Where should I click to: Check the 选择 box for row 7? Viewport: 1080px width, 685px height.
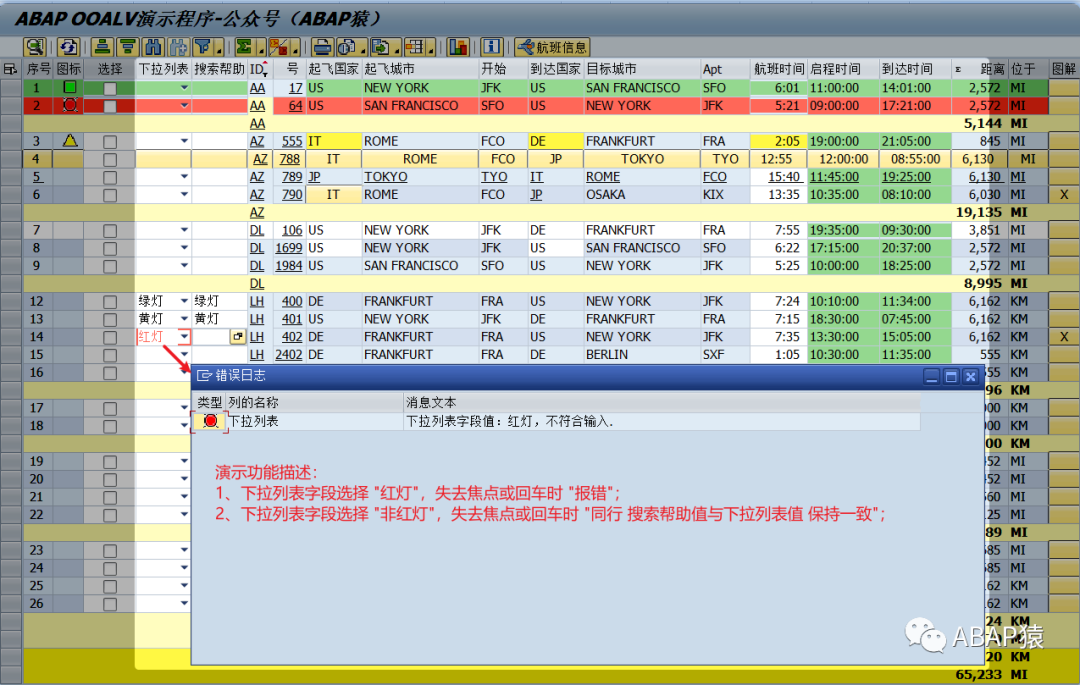coord(110,231)
